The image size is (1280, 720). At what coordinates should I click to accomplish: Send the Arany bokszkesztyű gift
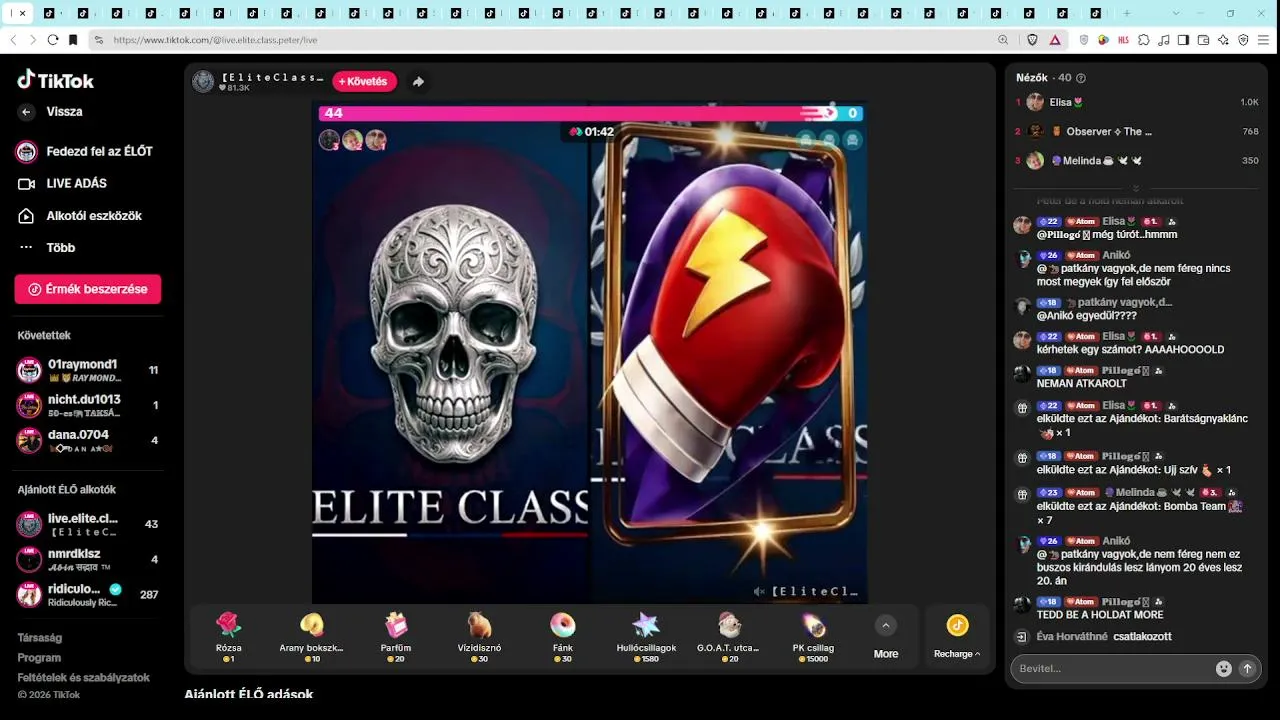(x=312, y=636)
